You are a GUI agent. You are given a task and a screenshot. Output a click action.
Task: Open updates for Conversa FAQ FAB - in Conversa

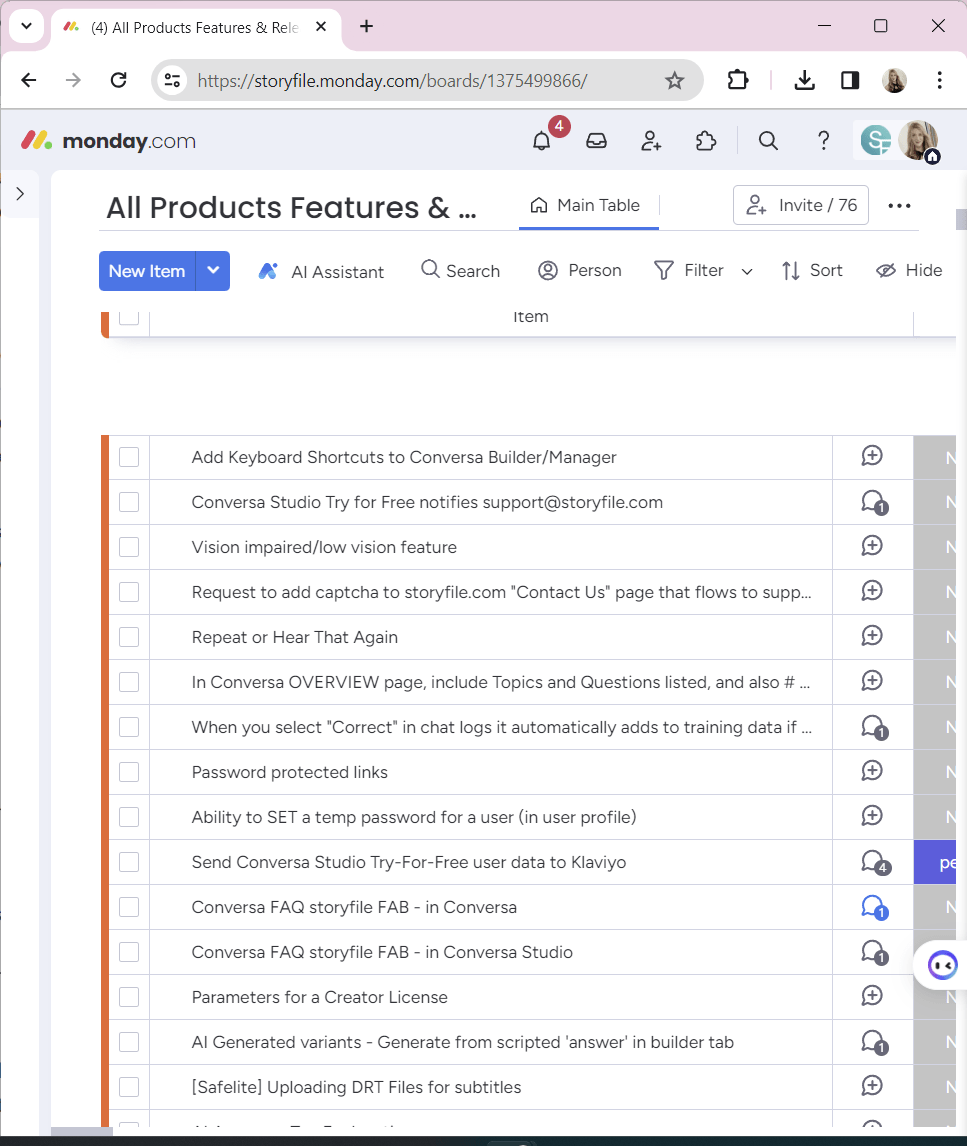(874, 908)
